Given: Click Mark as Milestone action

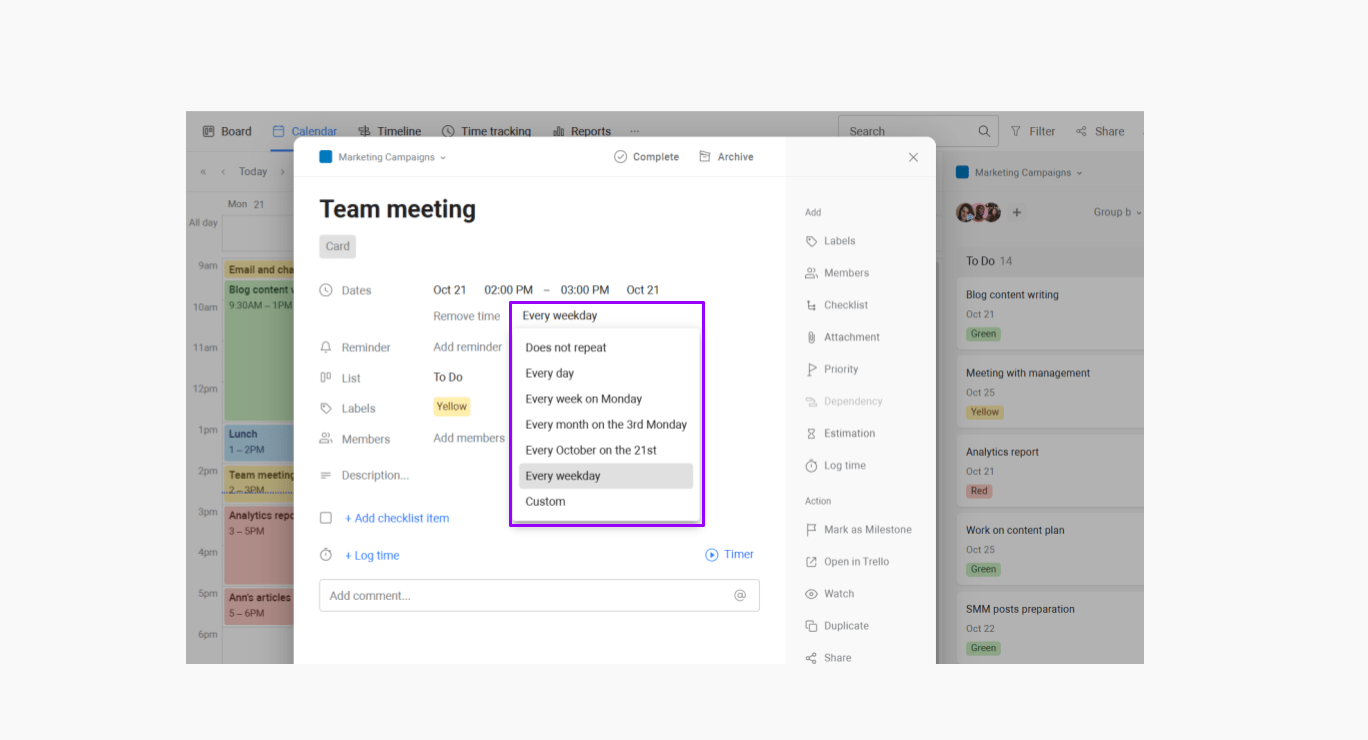Looking at the screenshot, I should tap(866, 529).
